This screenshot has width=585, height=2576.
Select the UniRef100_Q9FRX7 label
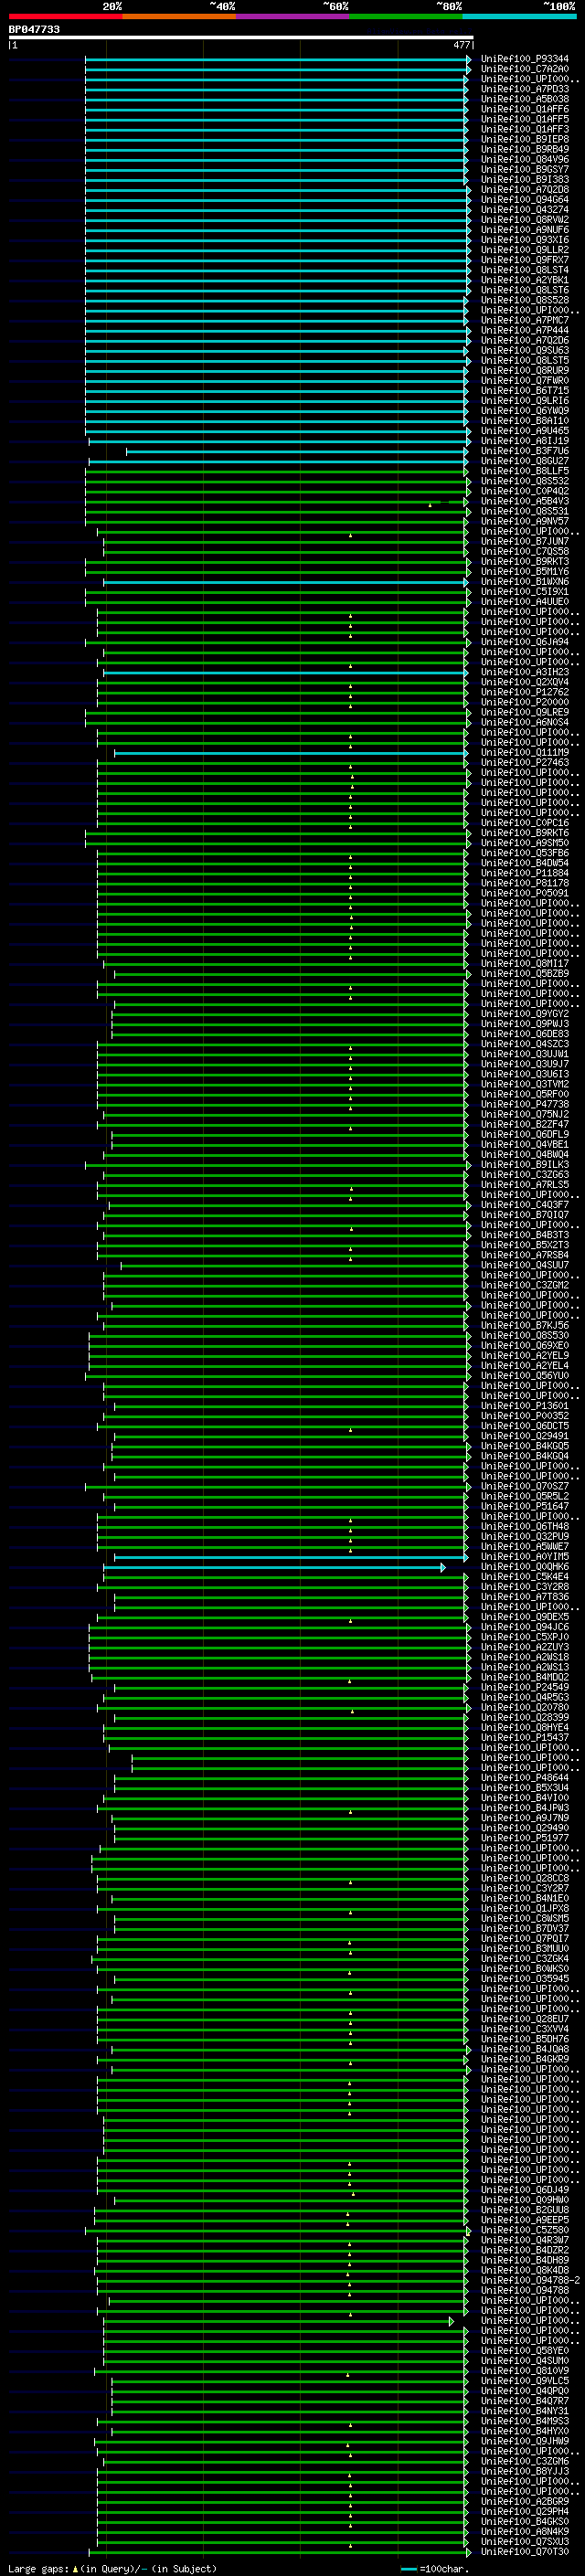[524, 260]
